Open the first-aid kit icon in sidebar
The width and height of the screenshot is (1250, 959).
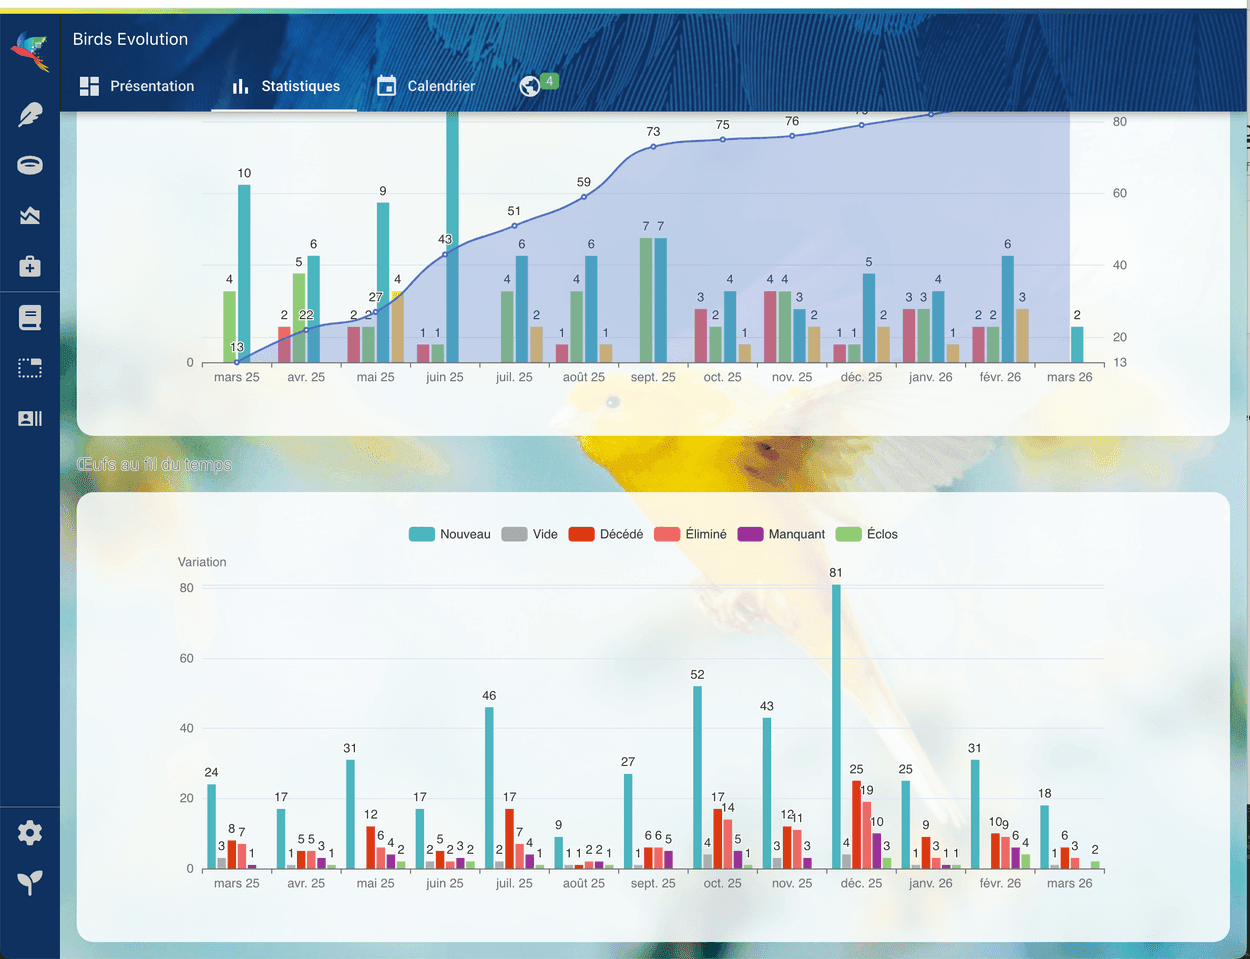[30, 266]
